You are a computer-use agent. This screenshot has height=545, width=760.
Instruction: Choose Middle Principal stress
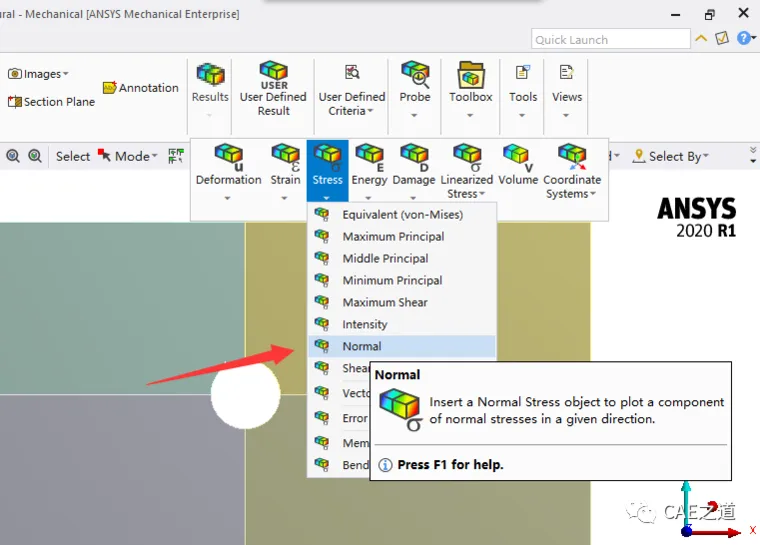coord(402,258)
